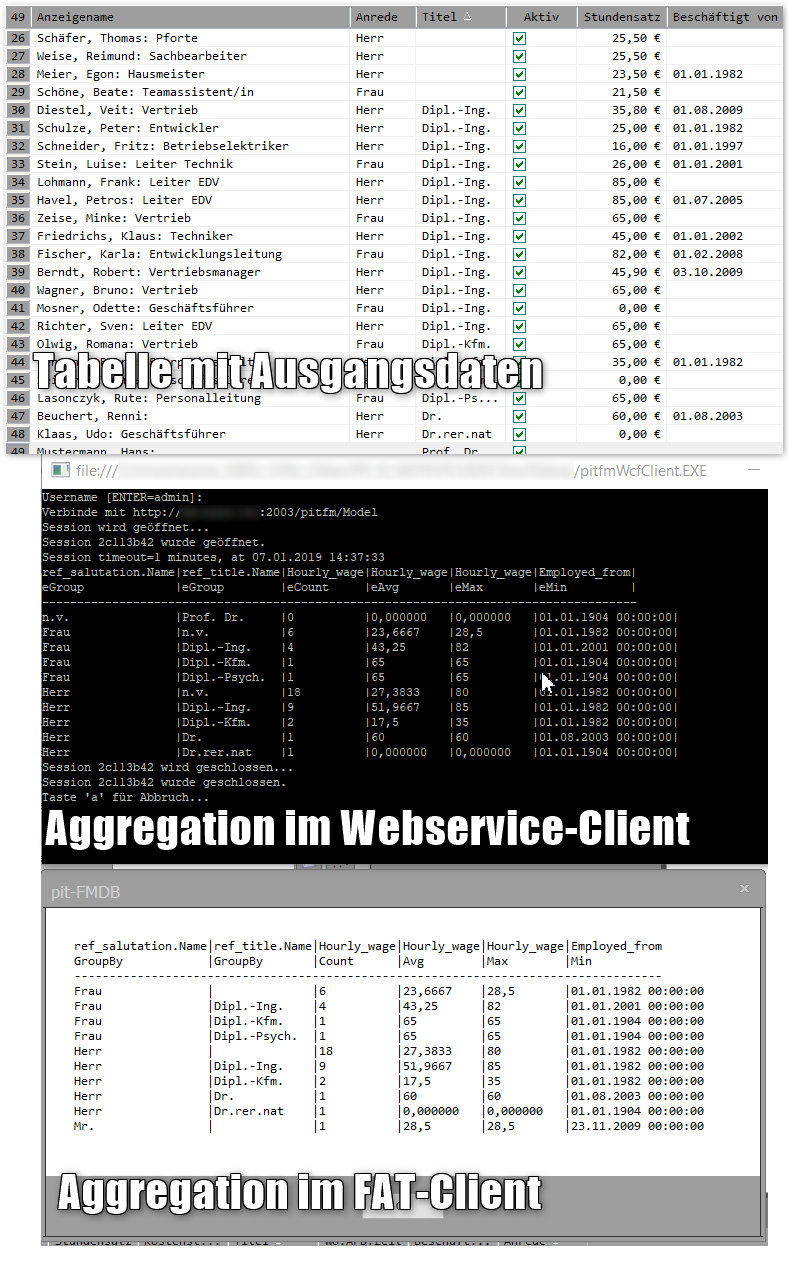
Task: Click the Dipl.-Kfm. title cell for Olwig
Action: tap(461, 344)
